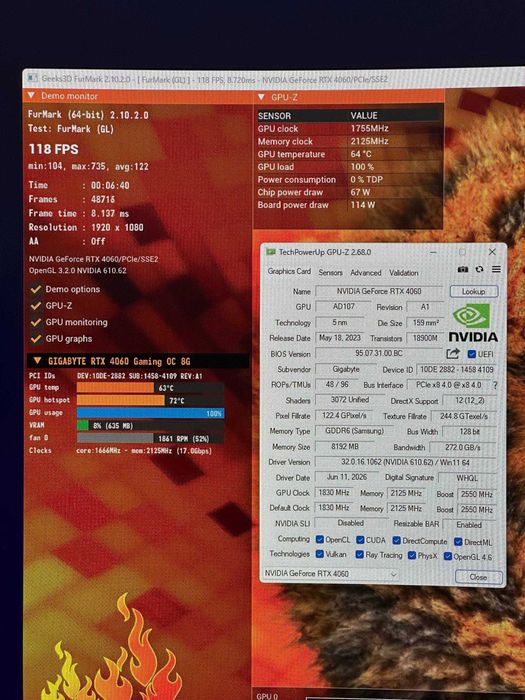Toggle the CUDA checkbox
The width and height of the screenshot is (525, 700).
(x=360, y=540)
